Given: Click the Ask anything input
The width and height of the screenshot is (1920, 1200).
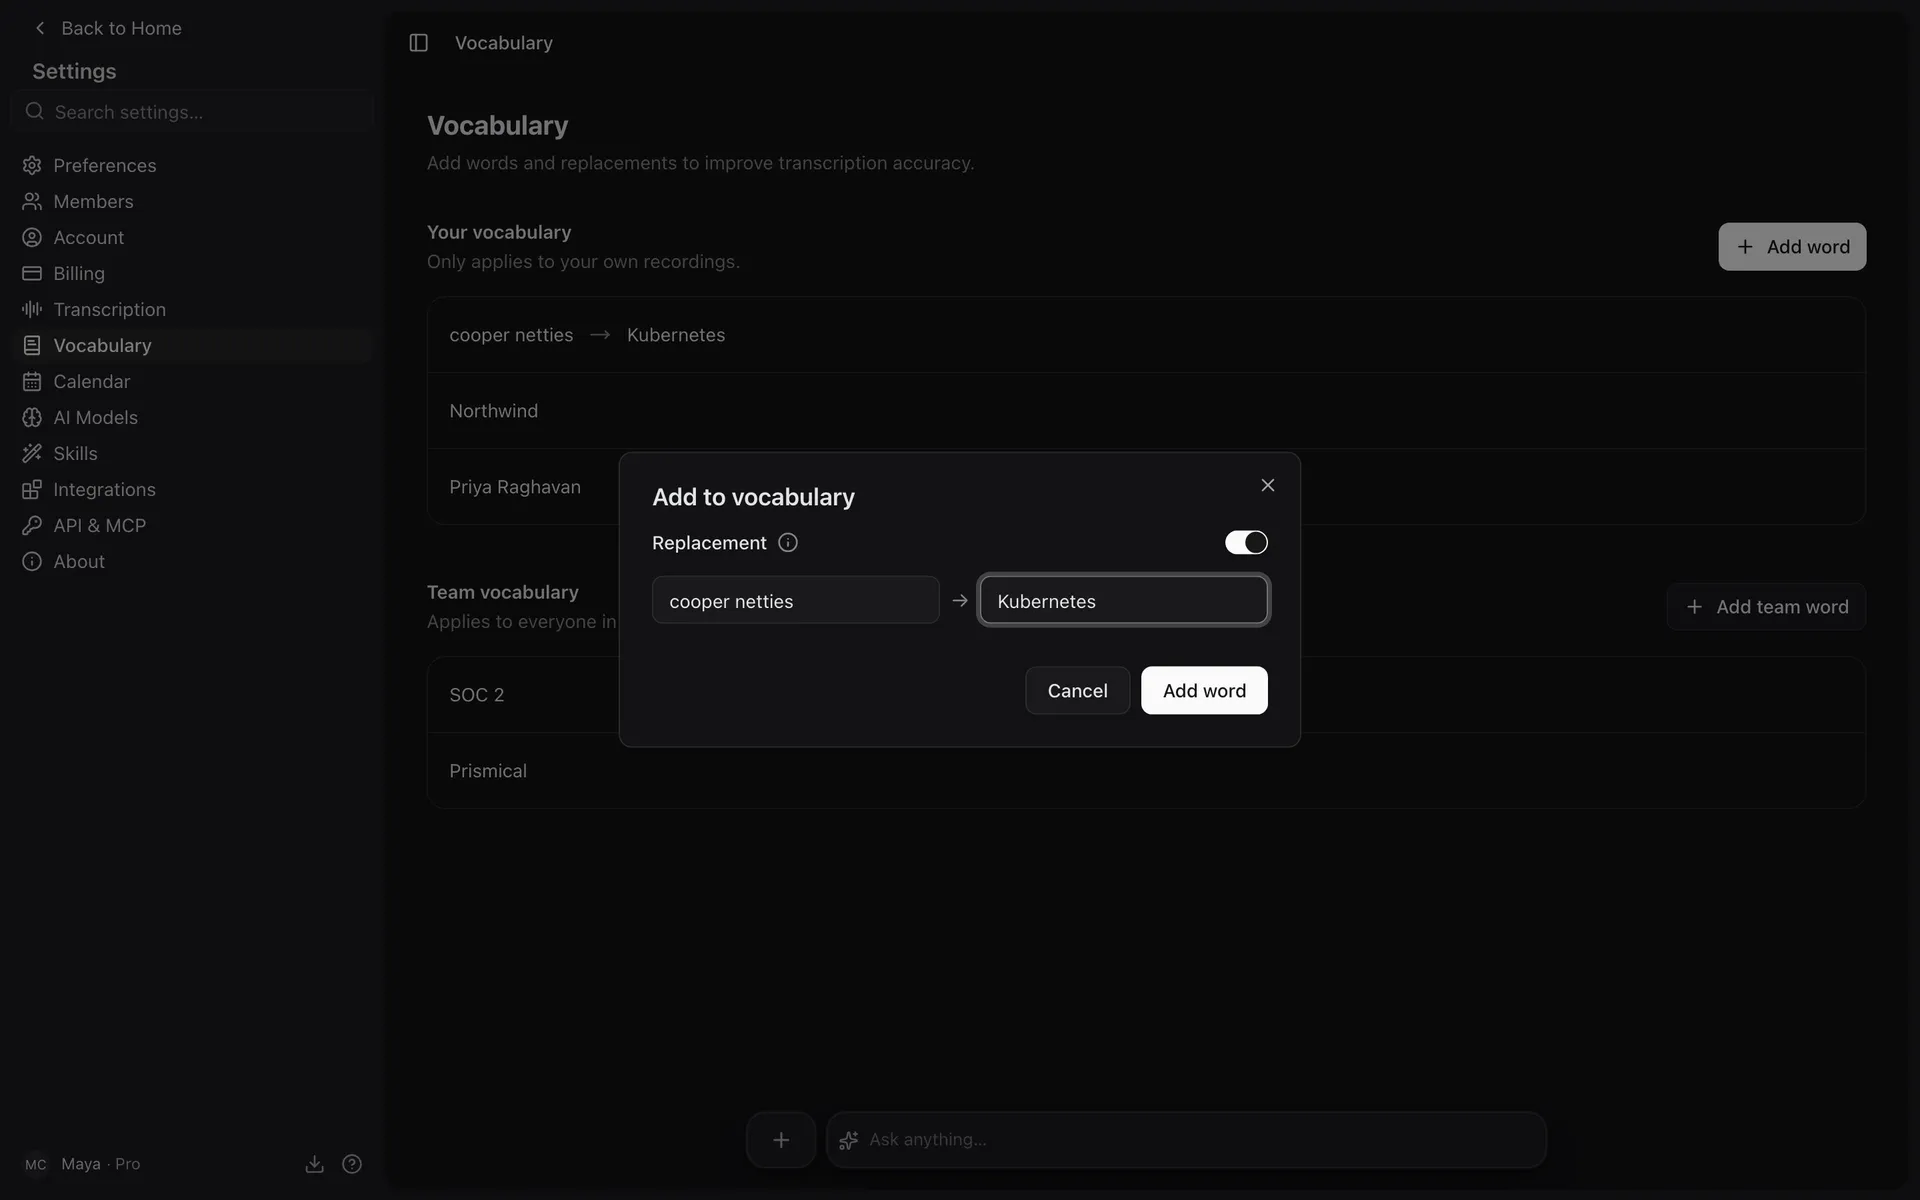Looking at the screenshot, I should 1186,1140.
